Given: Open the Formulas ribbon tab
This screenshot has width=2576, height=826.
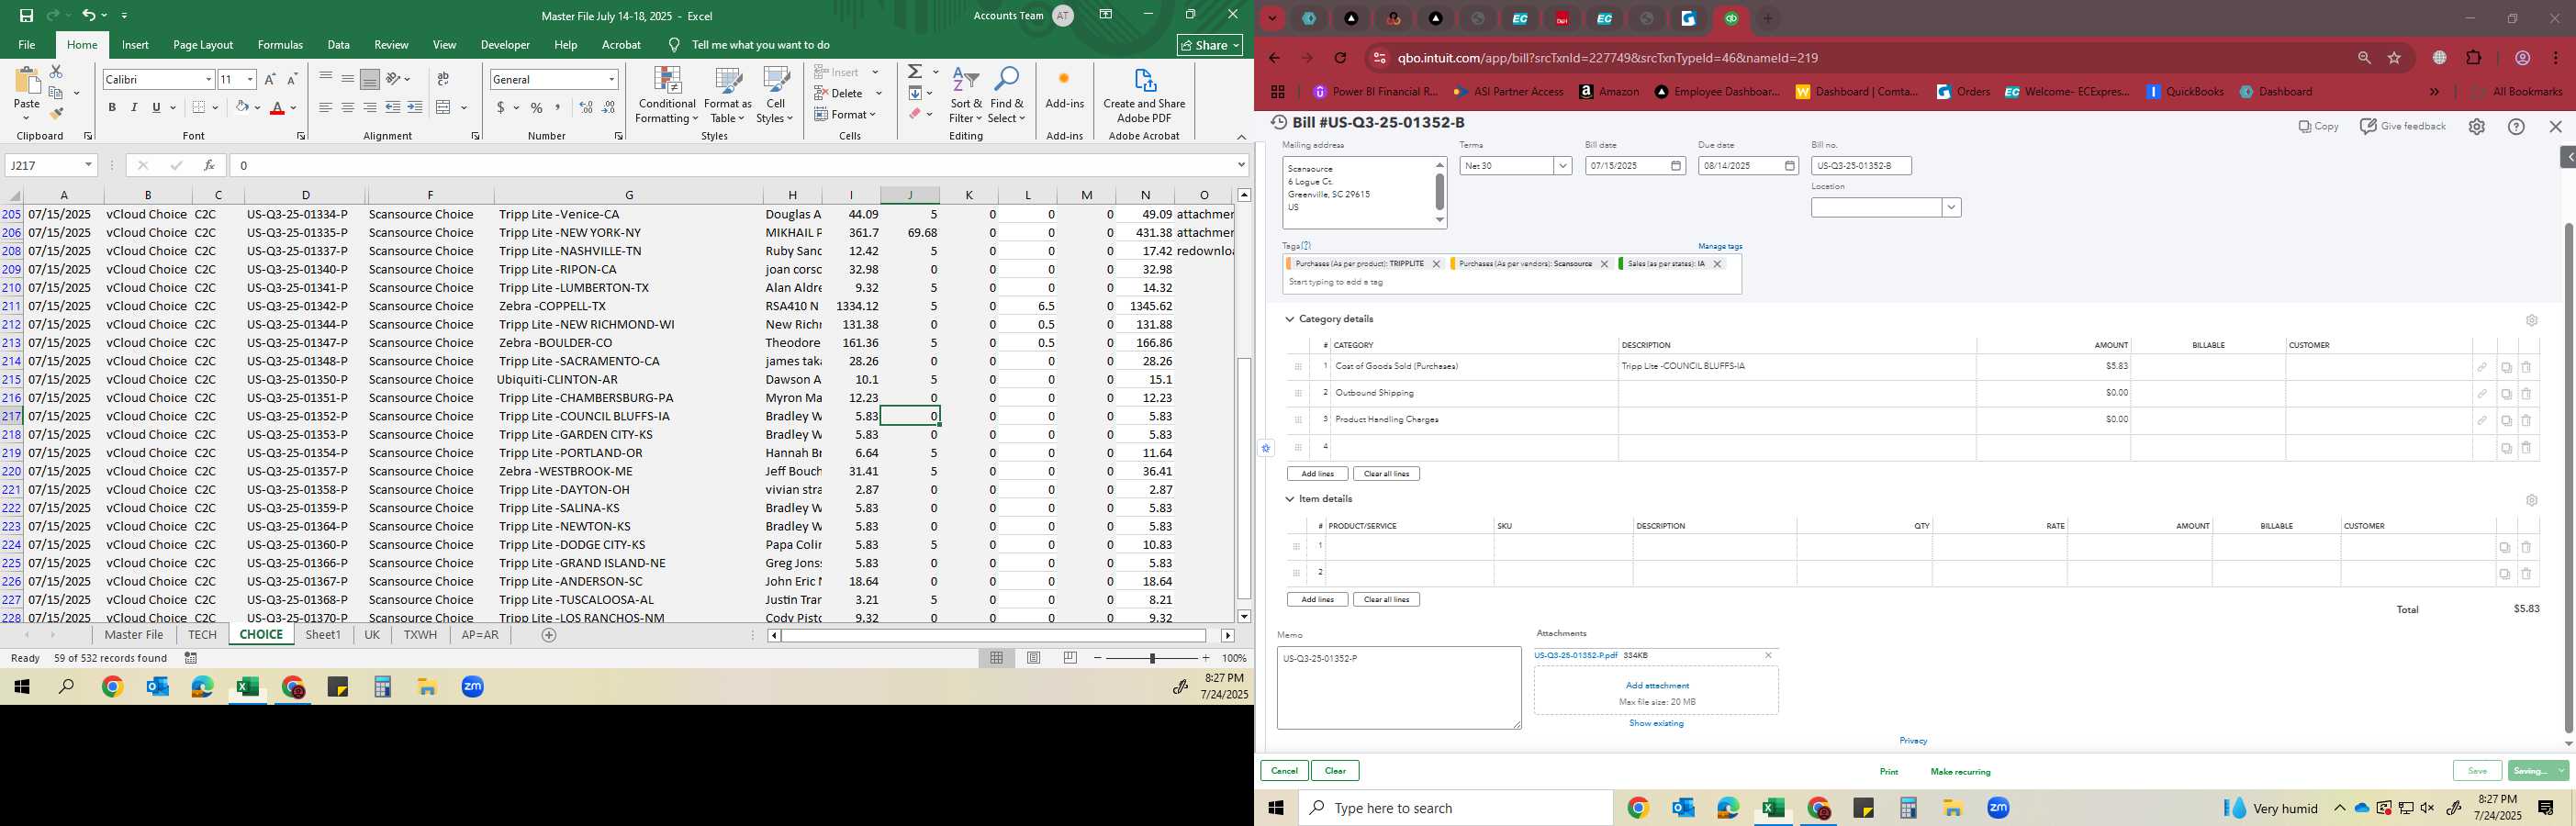Looking at the screenshot, I should coord(280,45).
